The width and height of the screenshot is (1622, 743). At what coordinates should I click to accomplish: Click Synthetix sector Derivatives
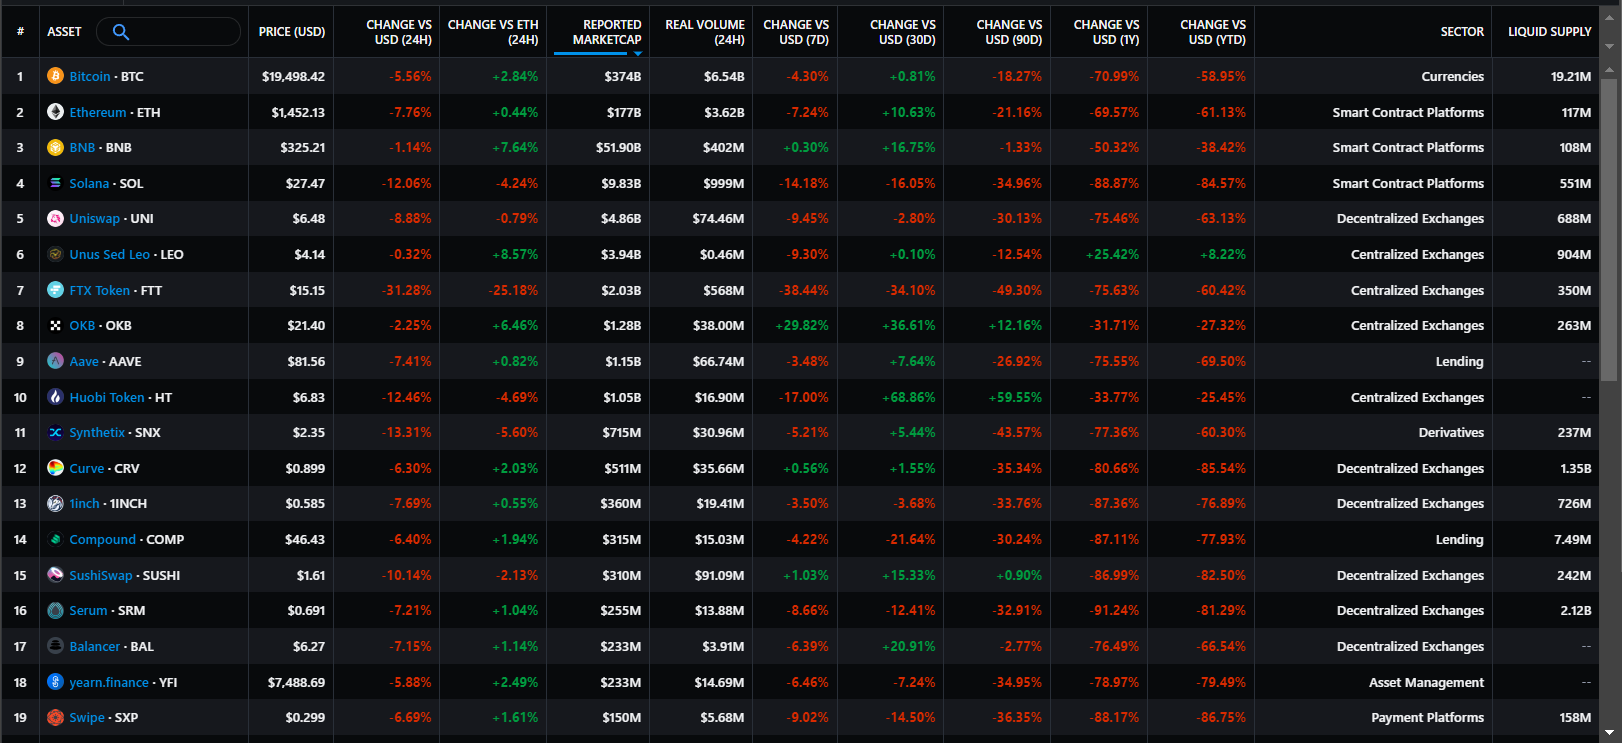coord(1451,432)
